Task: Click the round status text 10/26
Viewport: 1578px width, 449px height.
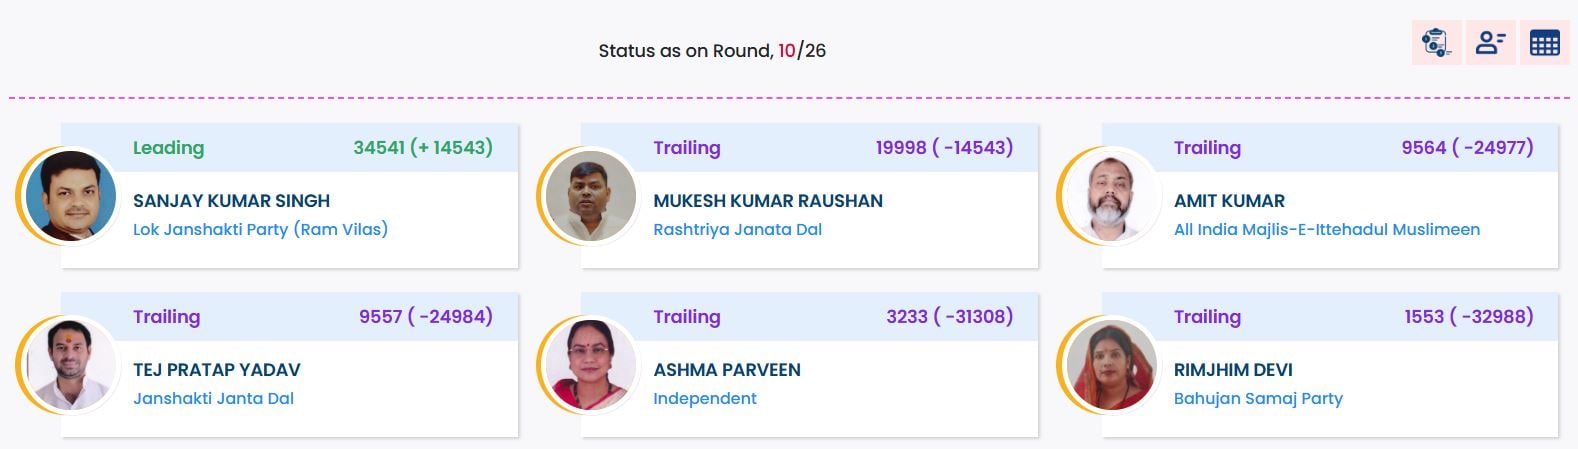Action: pos(801,51)
